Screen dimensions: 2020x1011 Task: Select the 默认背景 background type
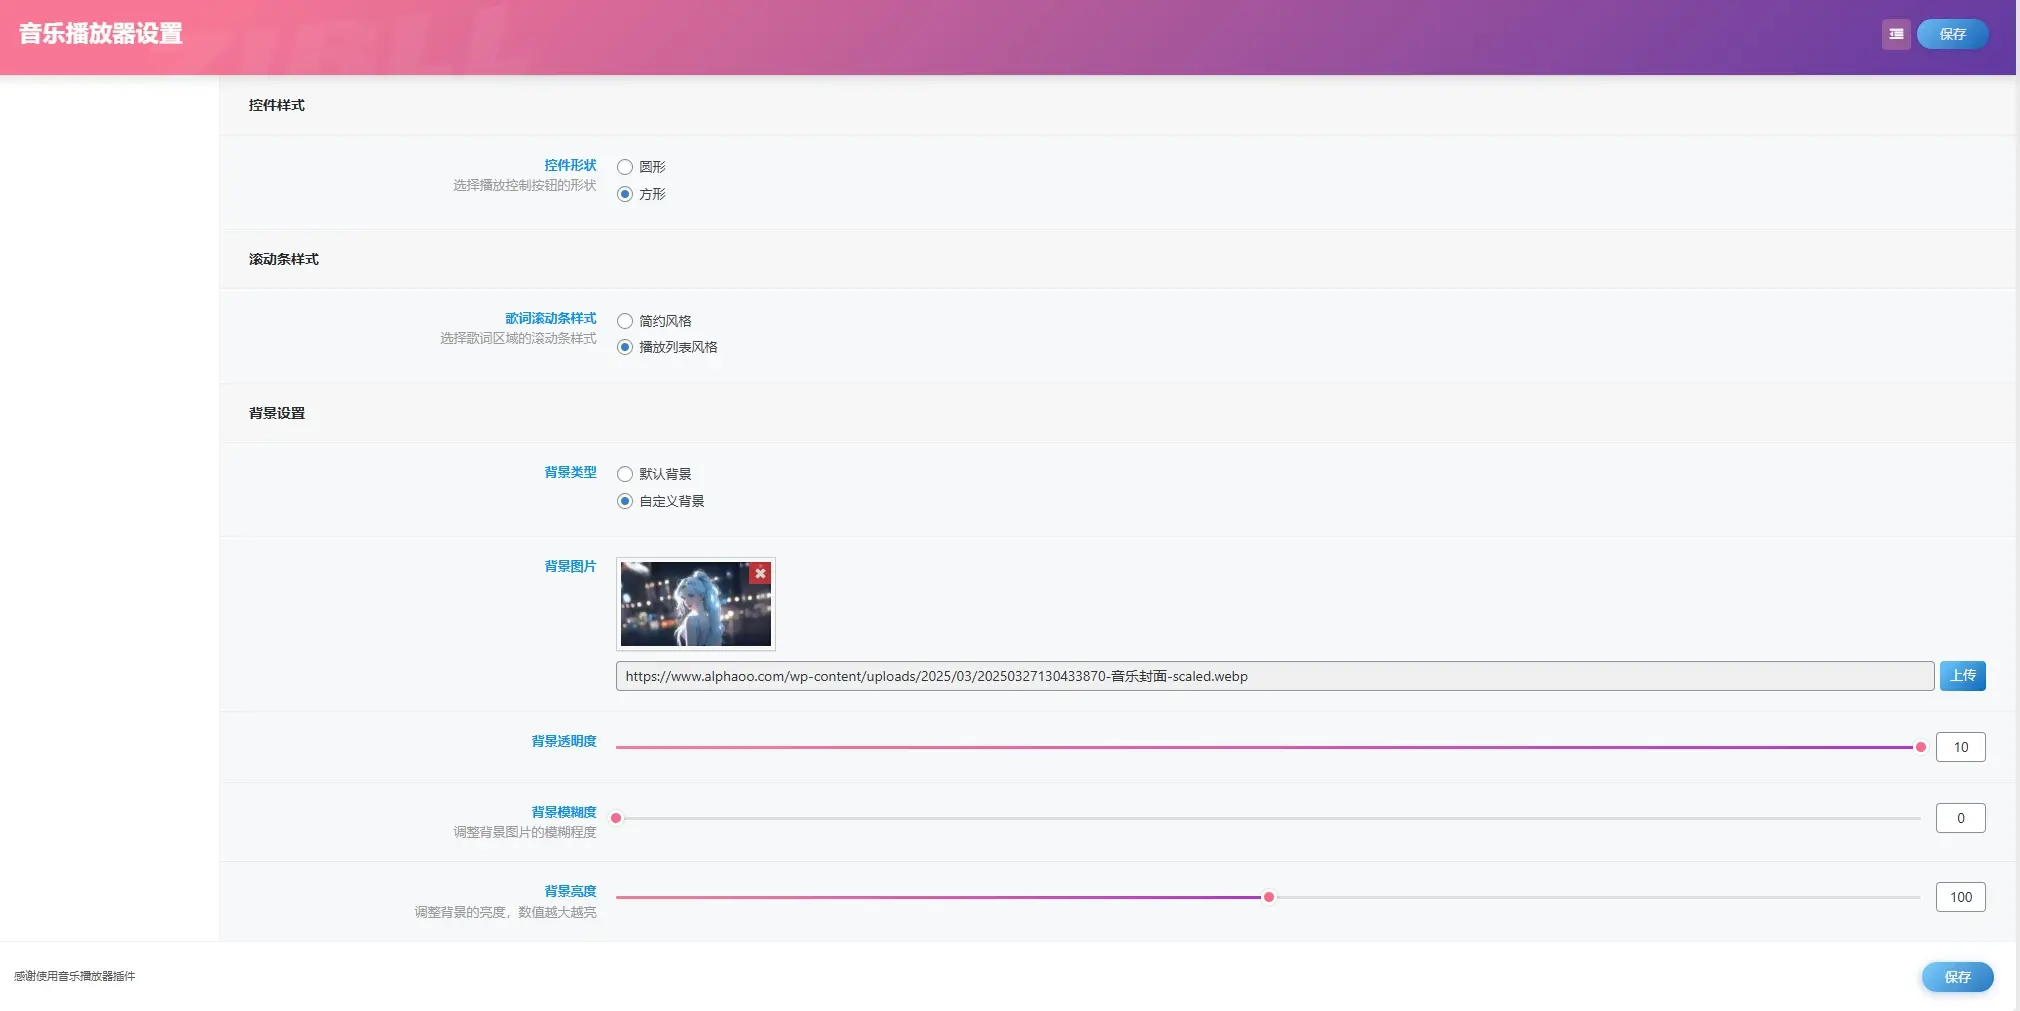click(x=625, y=474)
